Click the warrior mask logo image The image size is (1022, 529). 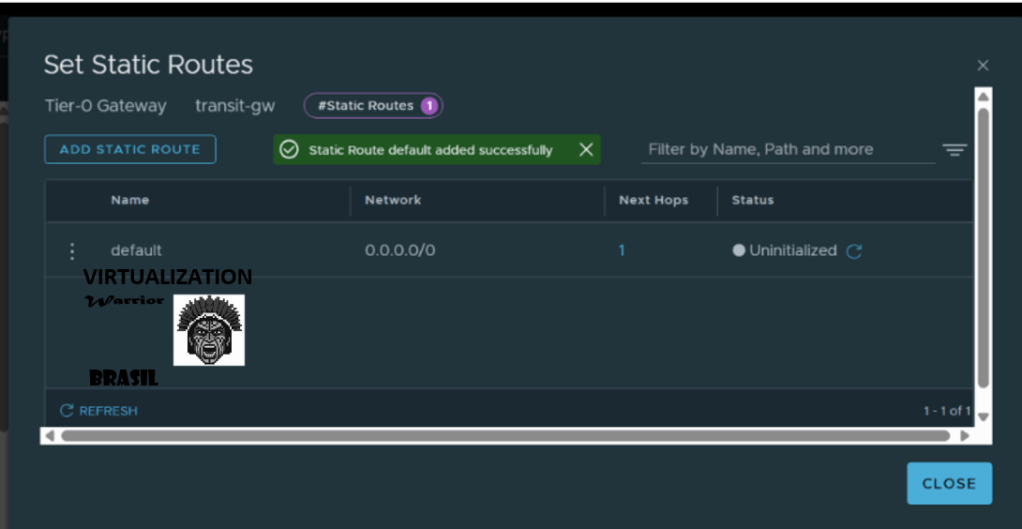click(x=209, y=330)
